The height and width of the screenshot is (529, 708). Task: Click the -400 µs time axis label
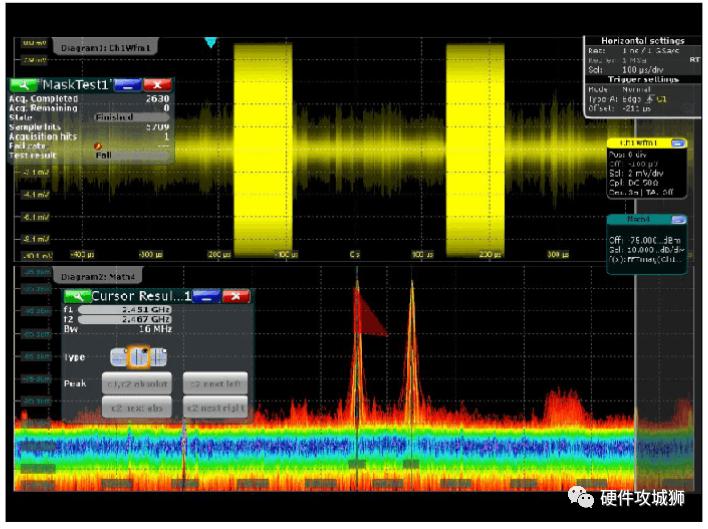pyautogui.click(x=83, y=255)
